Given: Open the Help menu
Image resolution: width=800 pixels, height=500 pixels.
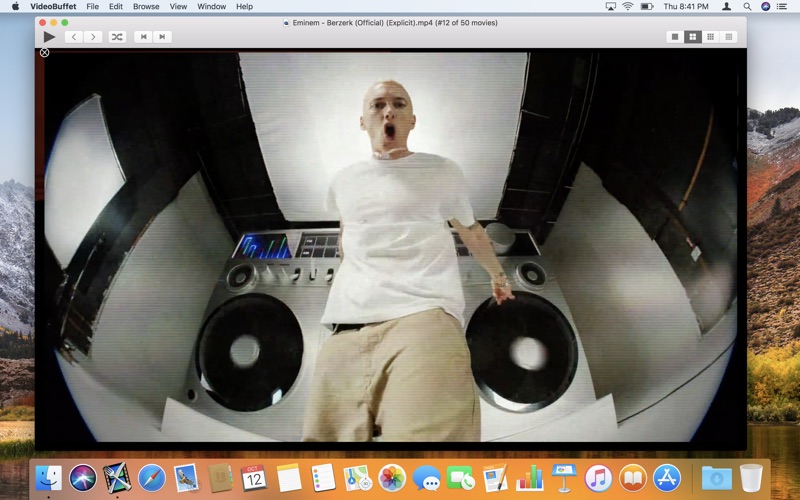Looking at the screenshot, I should click(x=244, y=7).
